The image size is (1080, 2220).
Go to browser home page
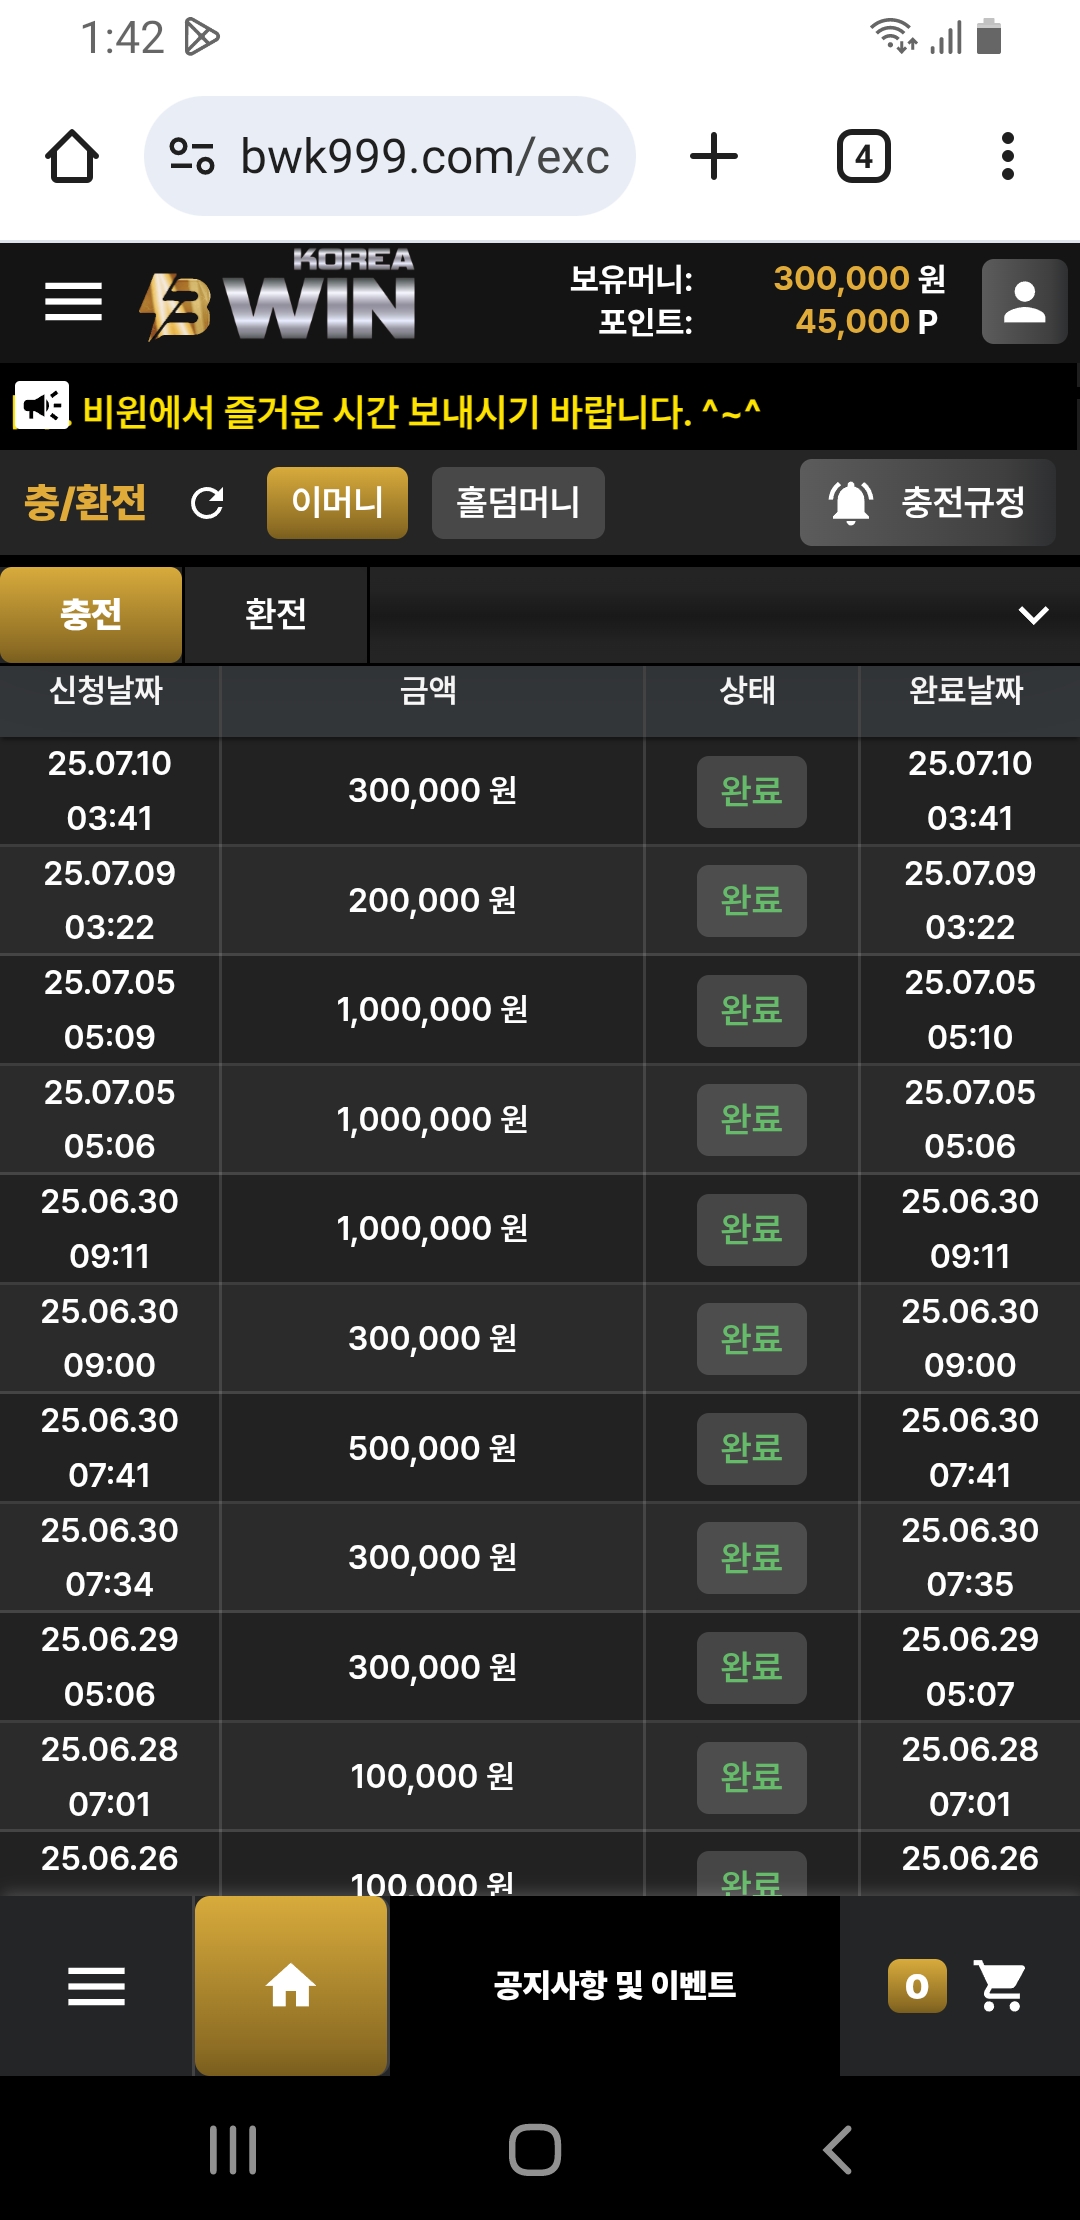click(x=72, y=157)
